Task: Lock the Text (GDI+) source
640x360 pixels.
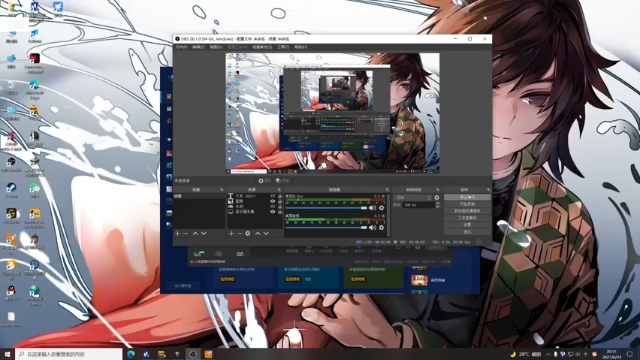Action: tap(280, 196)
